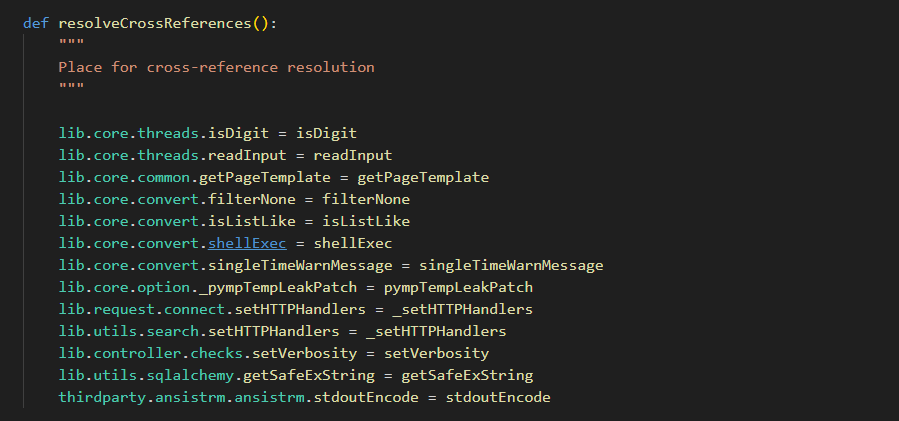Click the thirdparty module name

click(102, 397)
